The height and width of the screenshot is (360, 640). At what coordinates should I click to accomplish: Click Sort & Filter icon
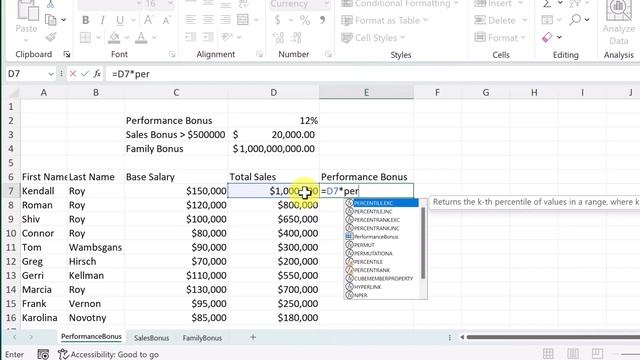tap(575, 4)
